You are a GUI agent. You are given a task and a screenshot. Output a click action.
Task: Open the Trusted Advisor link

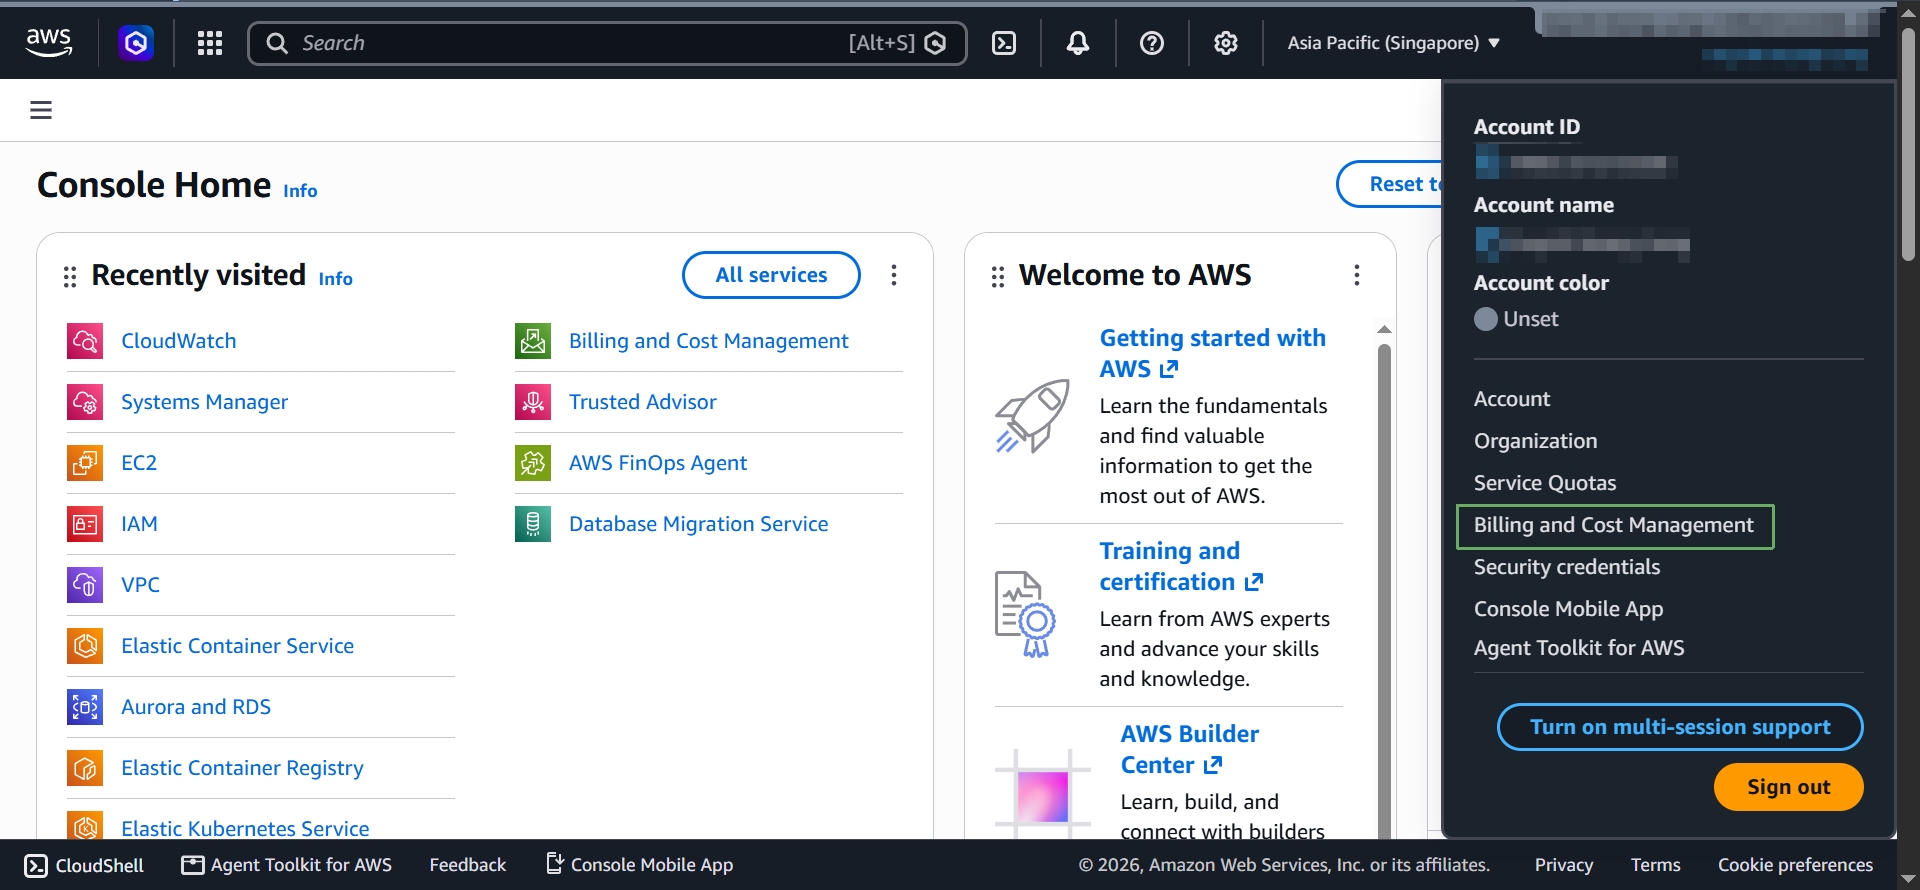pos(643,402)
